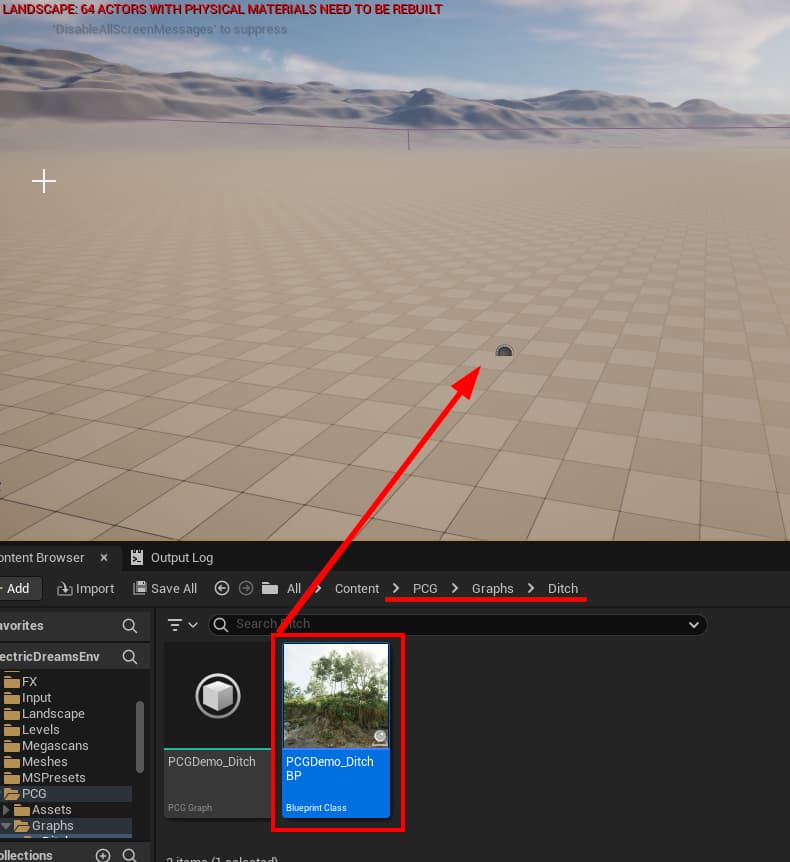
Task: Click the Ditch breadcrumb
Action: point(562,588)
